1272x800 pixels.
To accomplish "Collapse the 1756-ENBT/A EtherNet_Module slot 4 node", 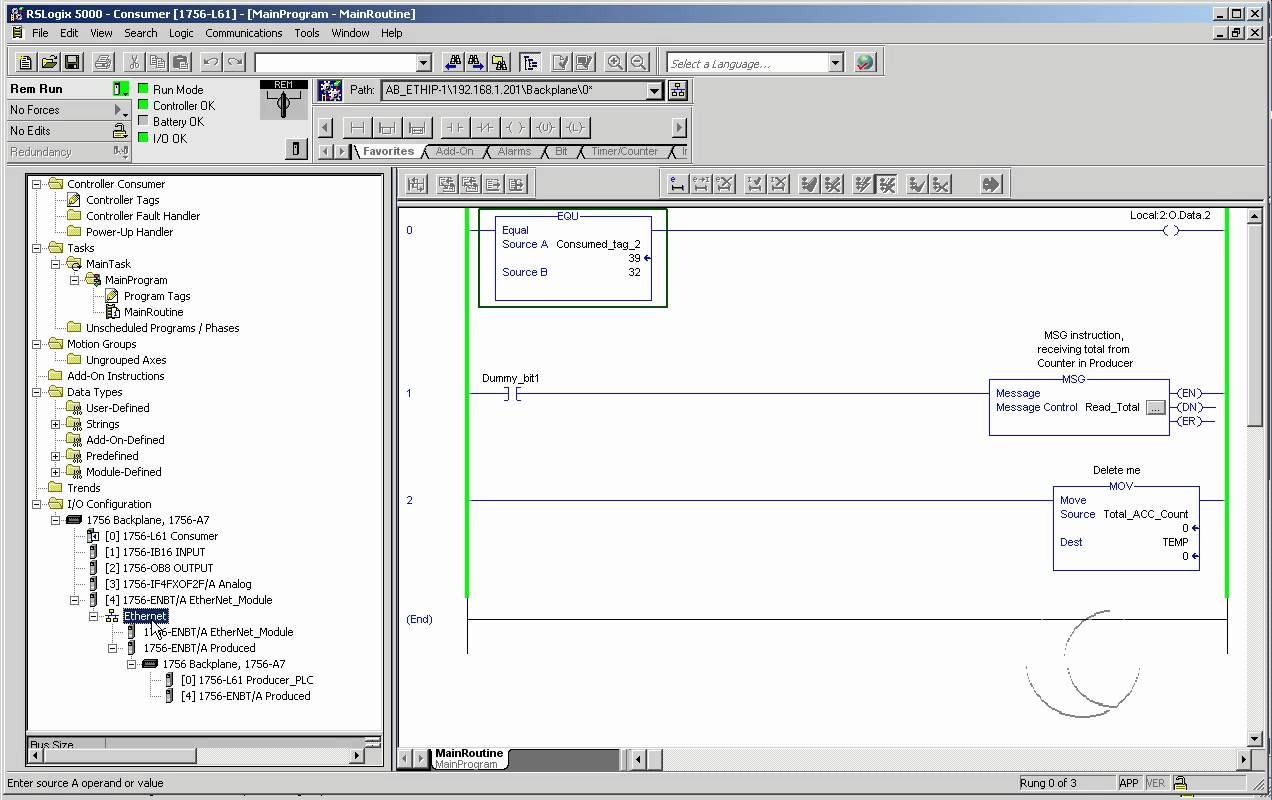I will coord(75,600).
